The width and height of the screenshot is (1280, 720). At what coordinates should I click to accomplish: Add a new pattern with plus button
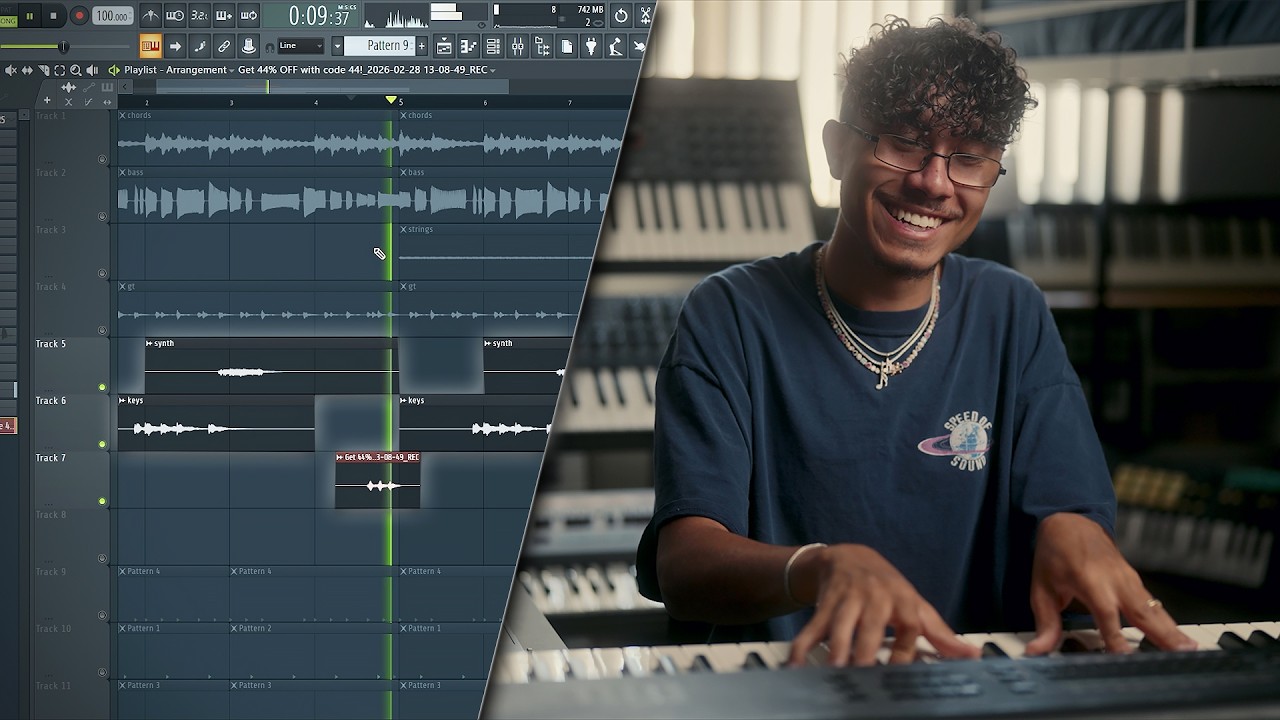pos(421,46)
